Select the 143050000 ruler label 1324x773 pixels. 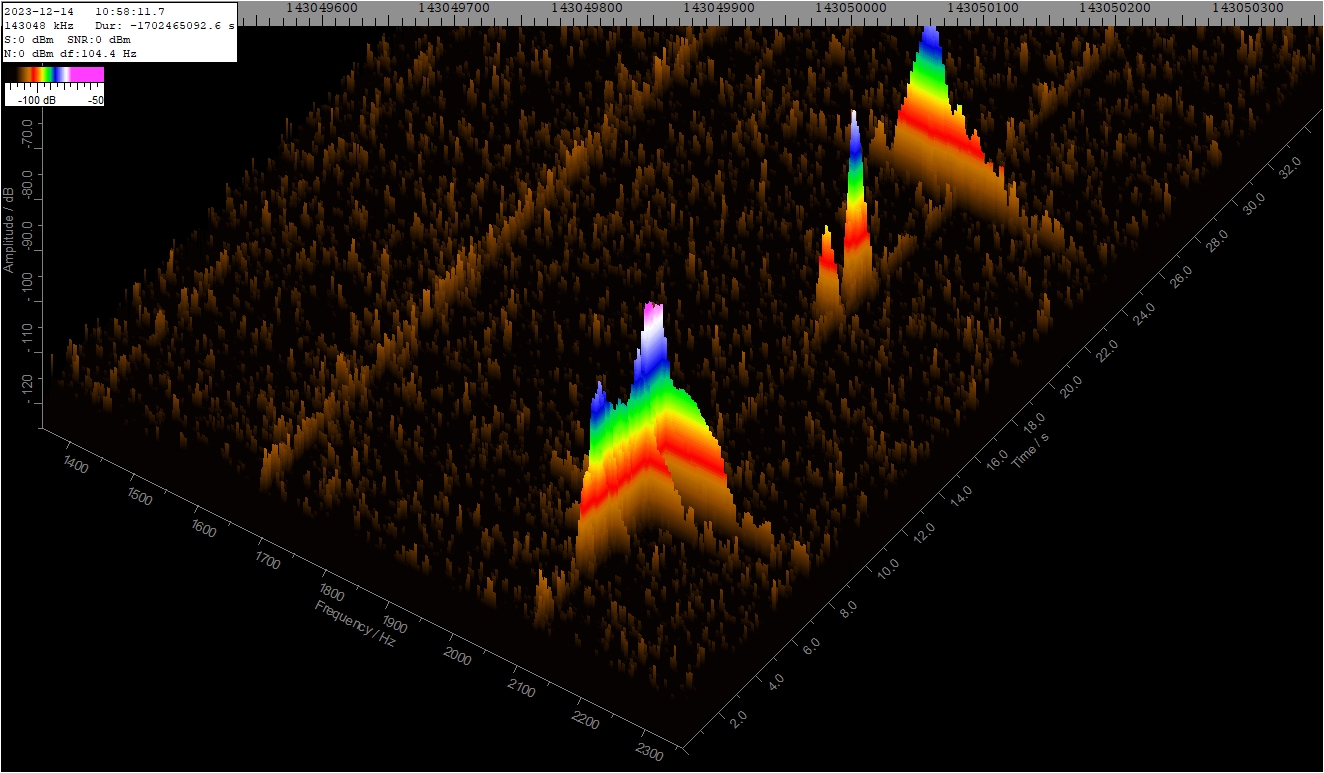[851, 7]
